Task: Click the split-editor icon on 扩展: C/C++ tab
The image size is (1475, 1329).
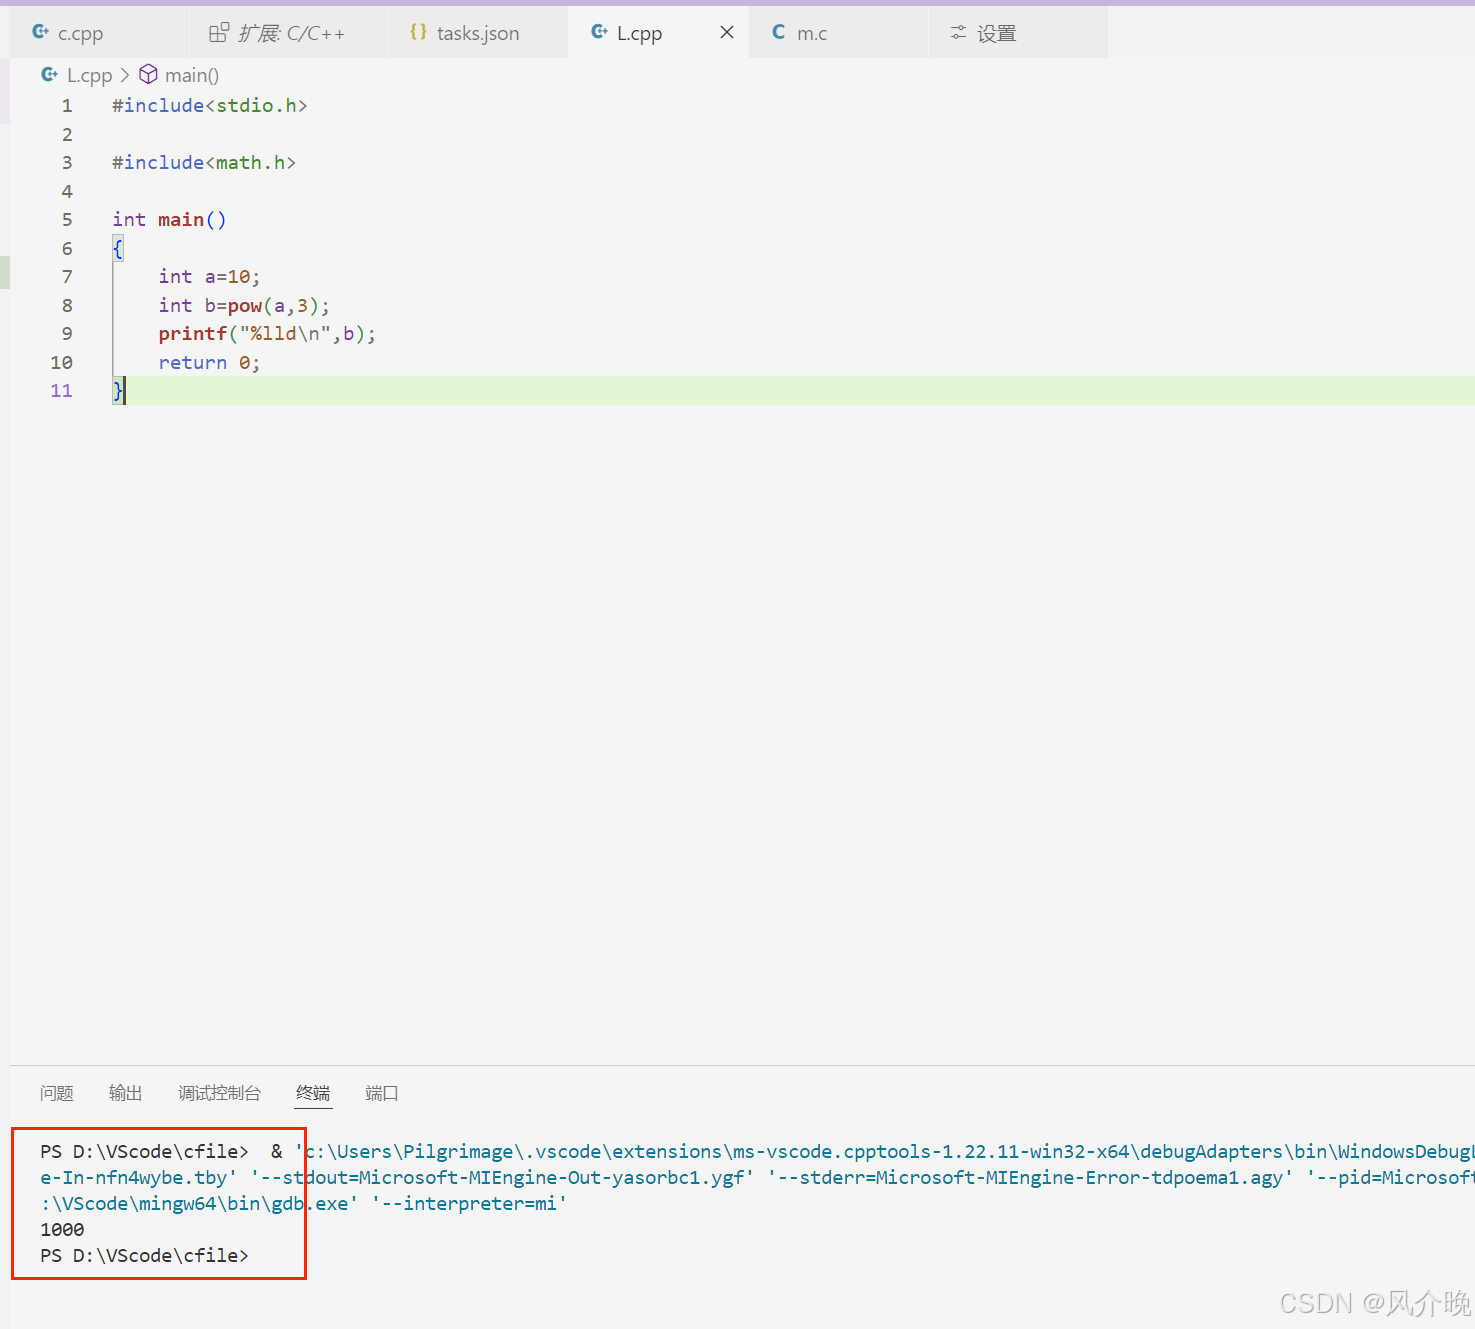Action: tap(218, 32)
